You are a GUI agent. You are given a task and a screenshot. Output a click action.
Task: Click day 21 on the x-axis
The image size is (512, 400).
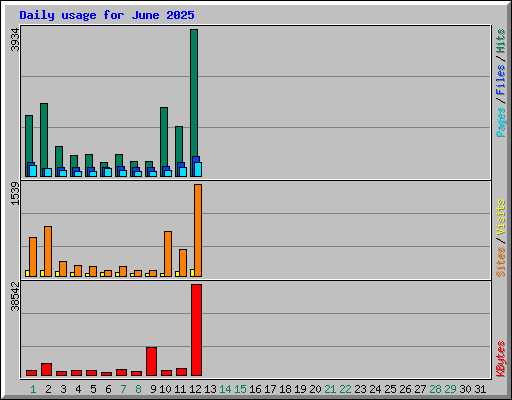tap(330, 389)
